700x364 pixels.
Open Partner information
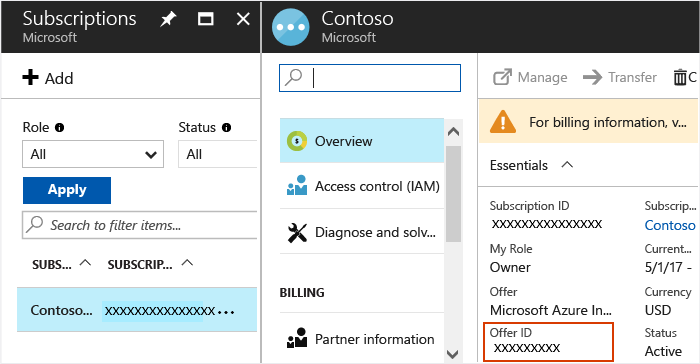[x=362, y=339]
